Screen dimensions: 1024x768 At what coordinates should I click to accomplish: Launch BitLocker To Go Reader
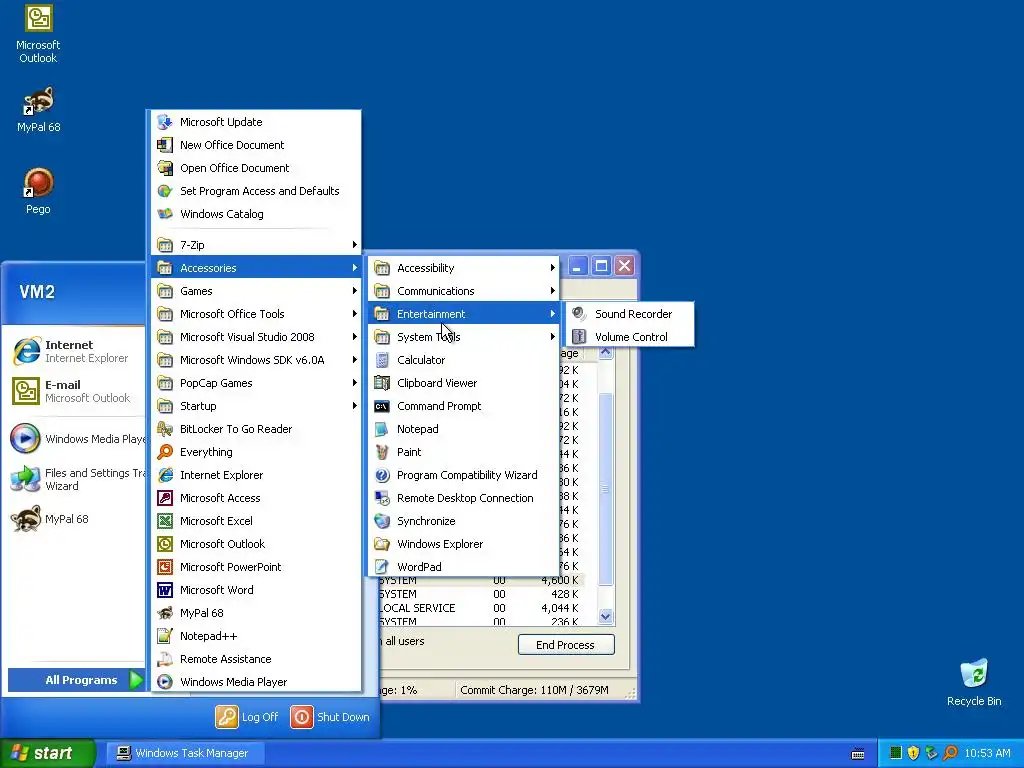256,429
